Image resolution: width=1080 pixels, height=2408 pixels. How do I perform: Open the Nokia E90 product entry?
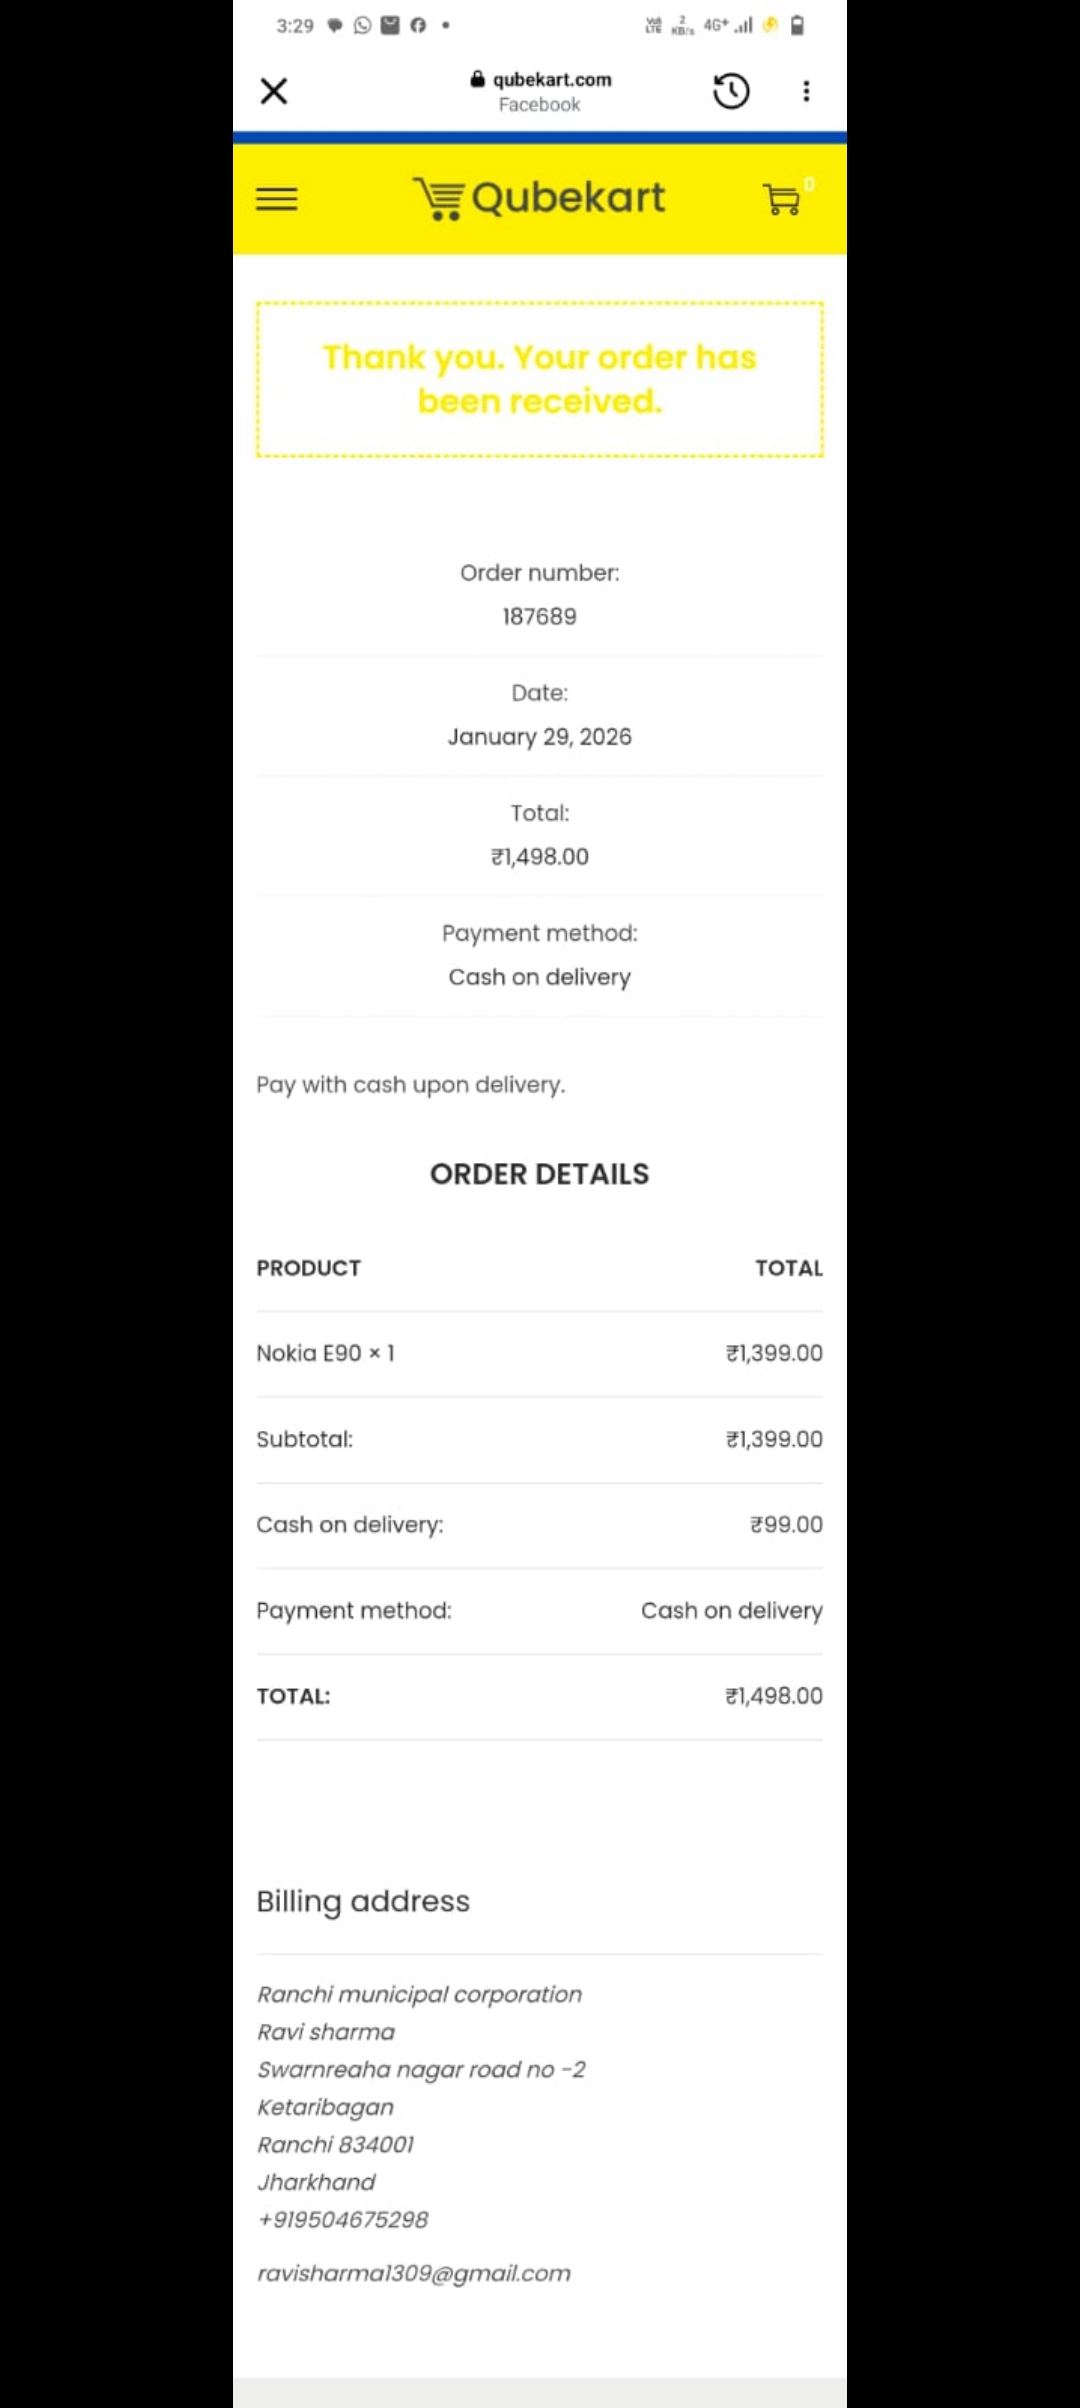pos(309,1353)
